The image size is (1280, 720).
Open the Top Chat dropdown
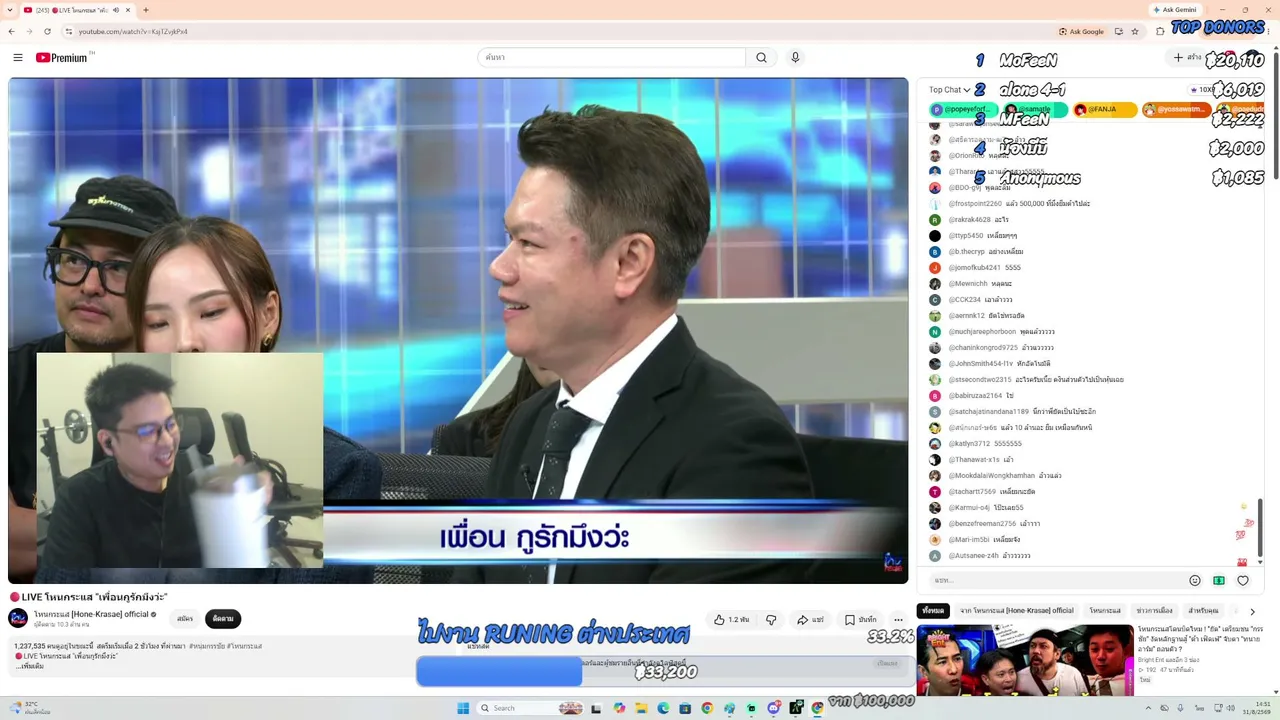949,90
